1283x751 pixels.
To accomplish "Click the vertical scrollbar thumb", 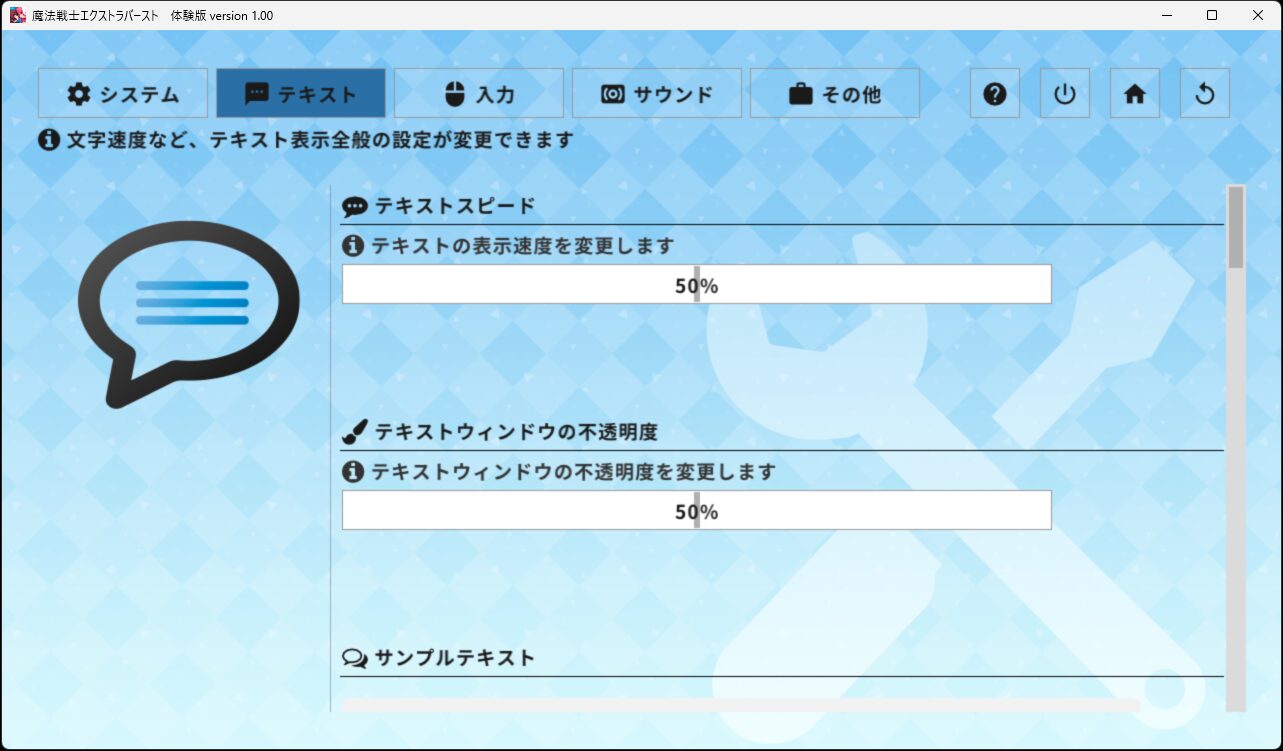I will pyautogui.click(x=1236, y=227).
